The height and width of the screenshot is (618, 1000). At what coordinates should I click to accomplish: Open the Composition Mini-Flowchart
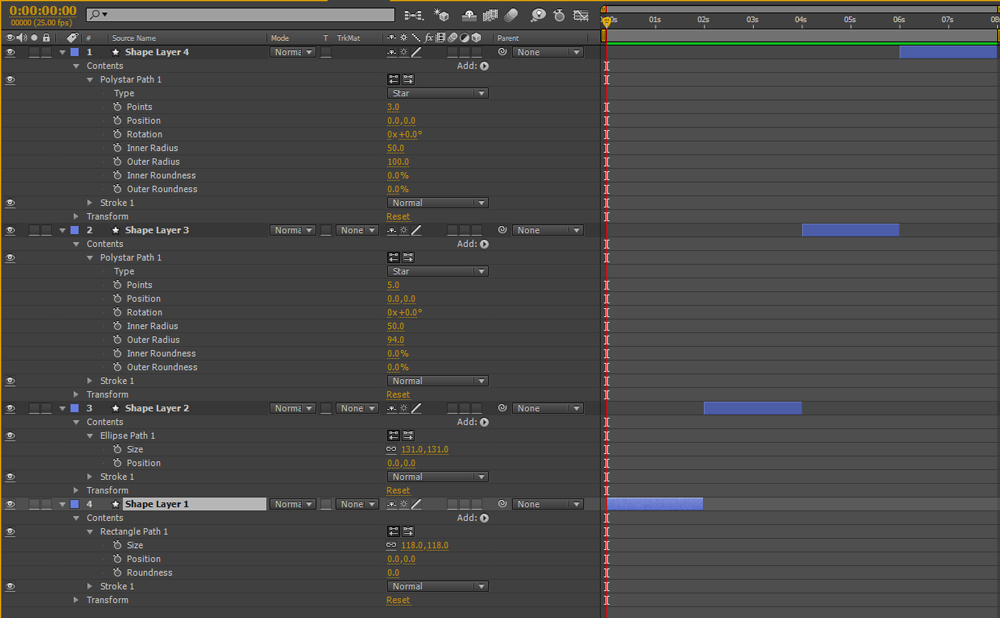coord(413,15)
